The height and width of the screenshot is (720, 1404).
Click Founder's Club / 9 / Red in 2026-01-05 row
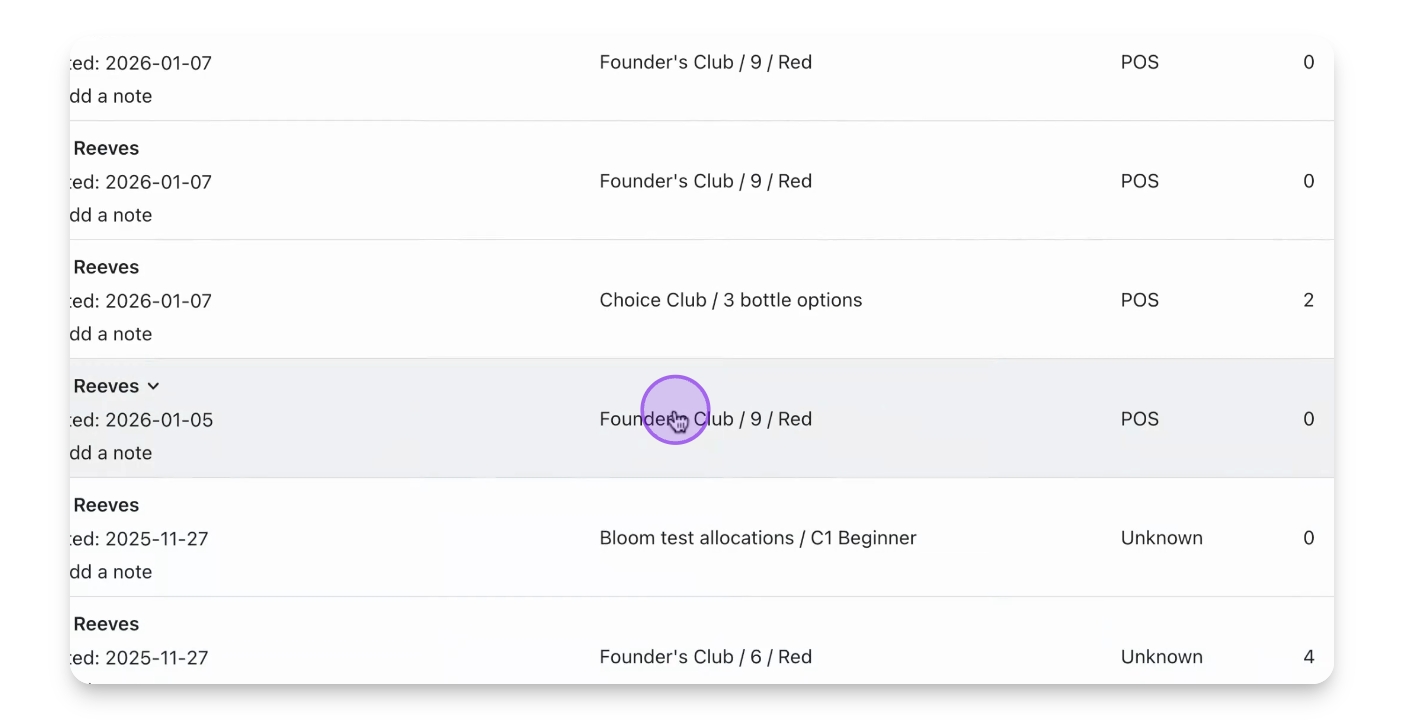[760, 419]
